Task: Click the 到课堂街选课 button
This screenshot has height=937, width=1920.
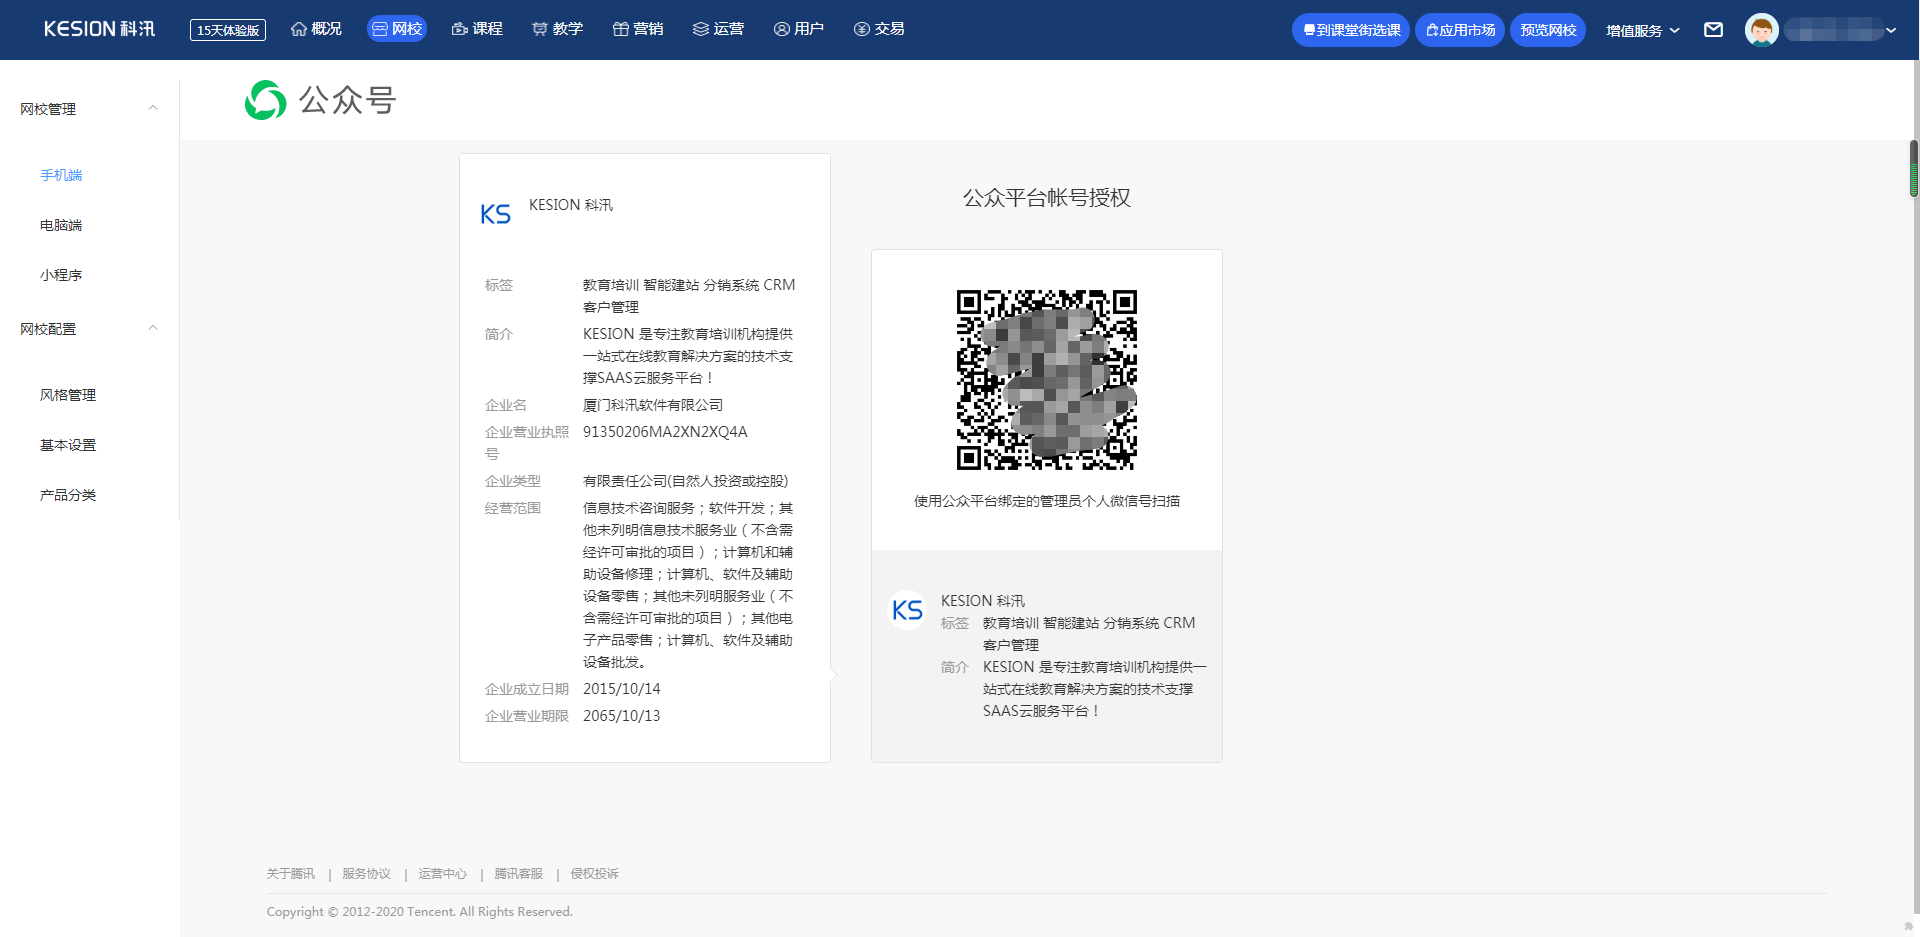Action: [x=1350, y=30]
